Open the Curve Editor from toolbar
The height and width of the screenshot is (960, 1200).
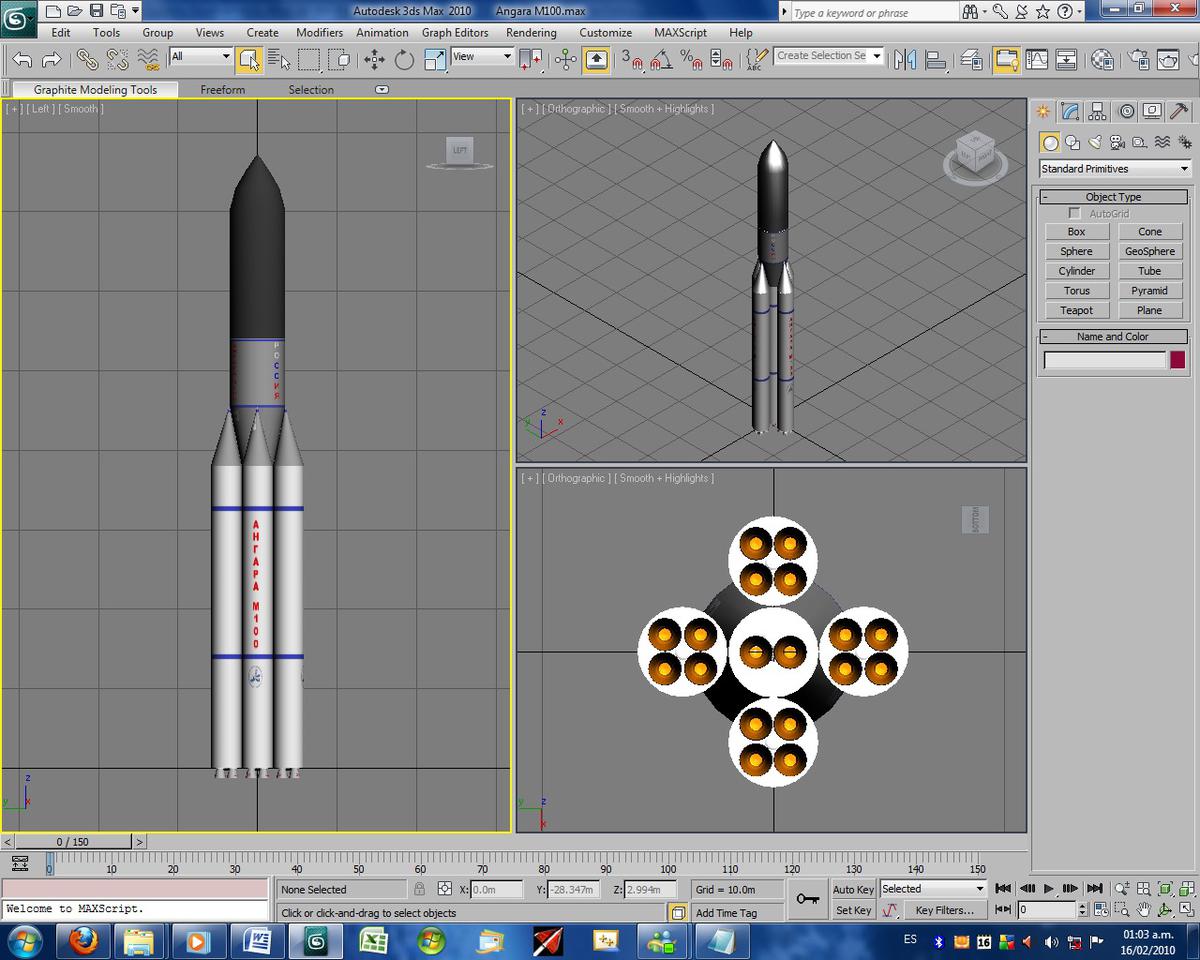(1037, 60)
